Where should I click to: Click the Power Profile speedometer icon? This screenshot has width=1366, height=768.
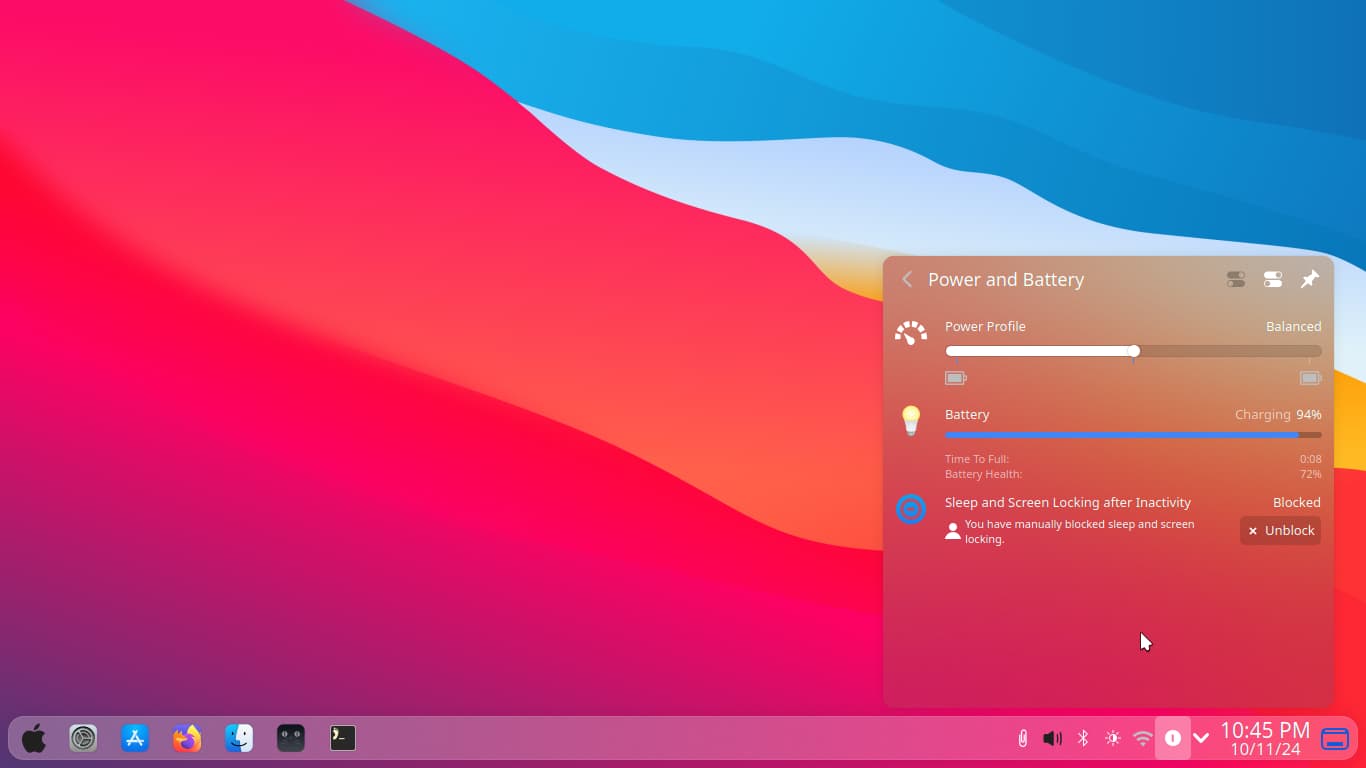coord(911,334)
